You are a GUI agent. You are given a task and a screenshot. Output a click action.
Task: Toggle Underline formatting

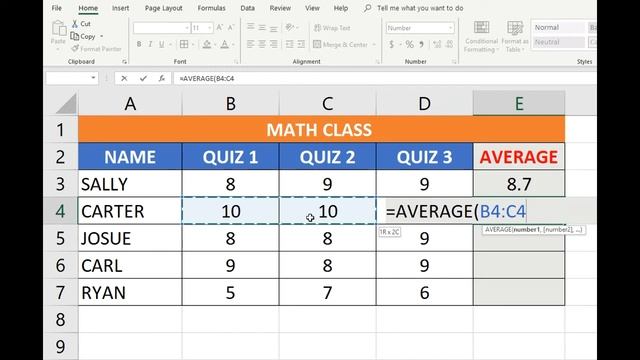[162, 44]
